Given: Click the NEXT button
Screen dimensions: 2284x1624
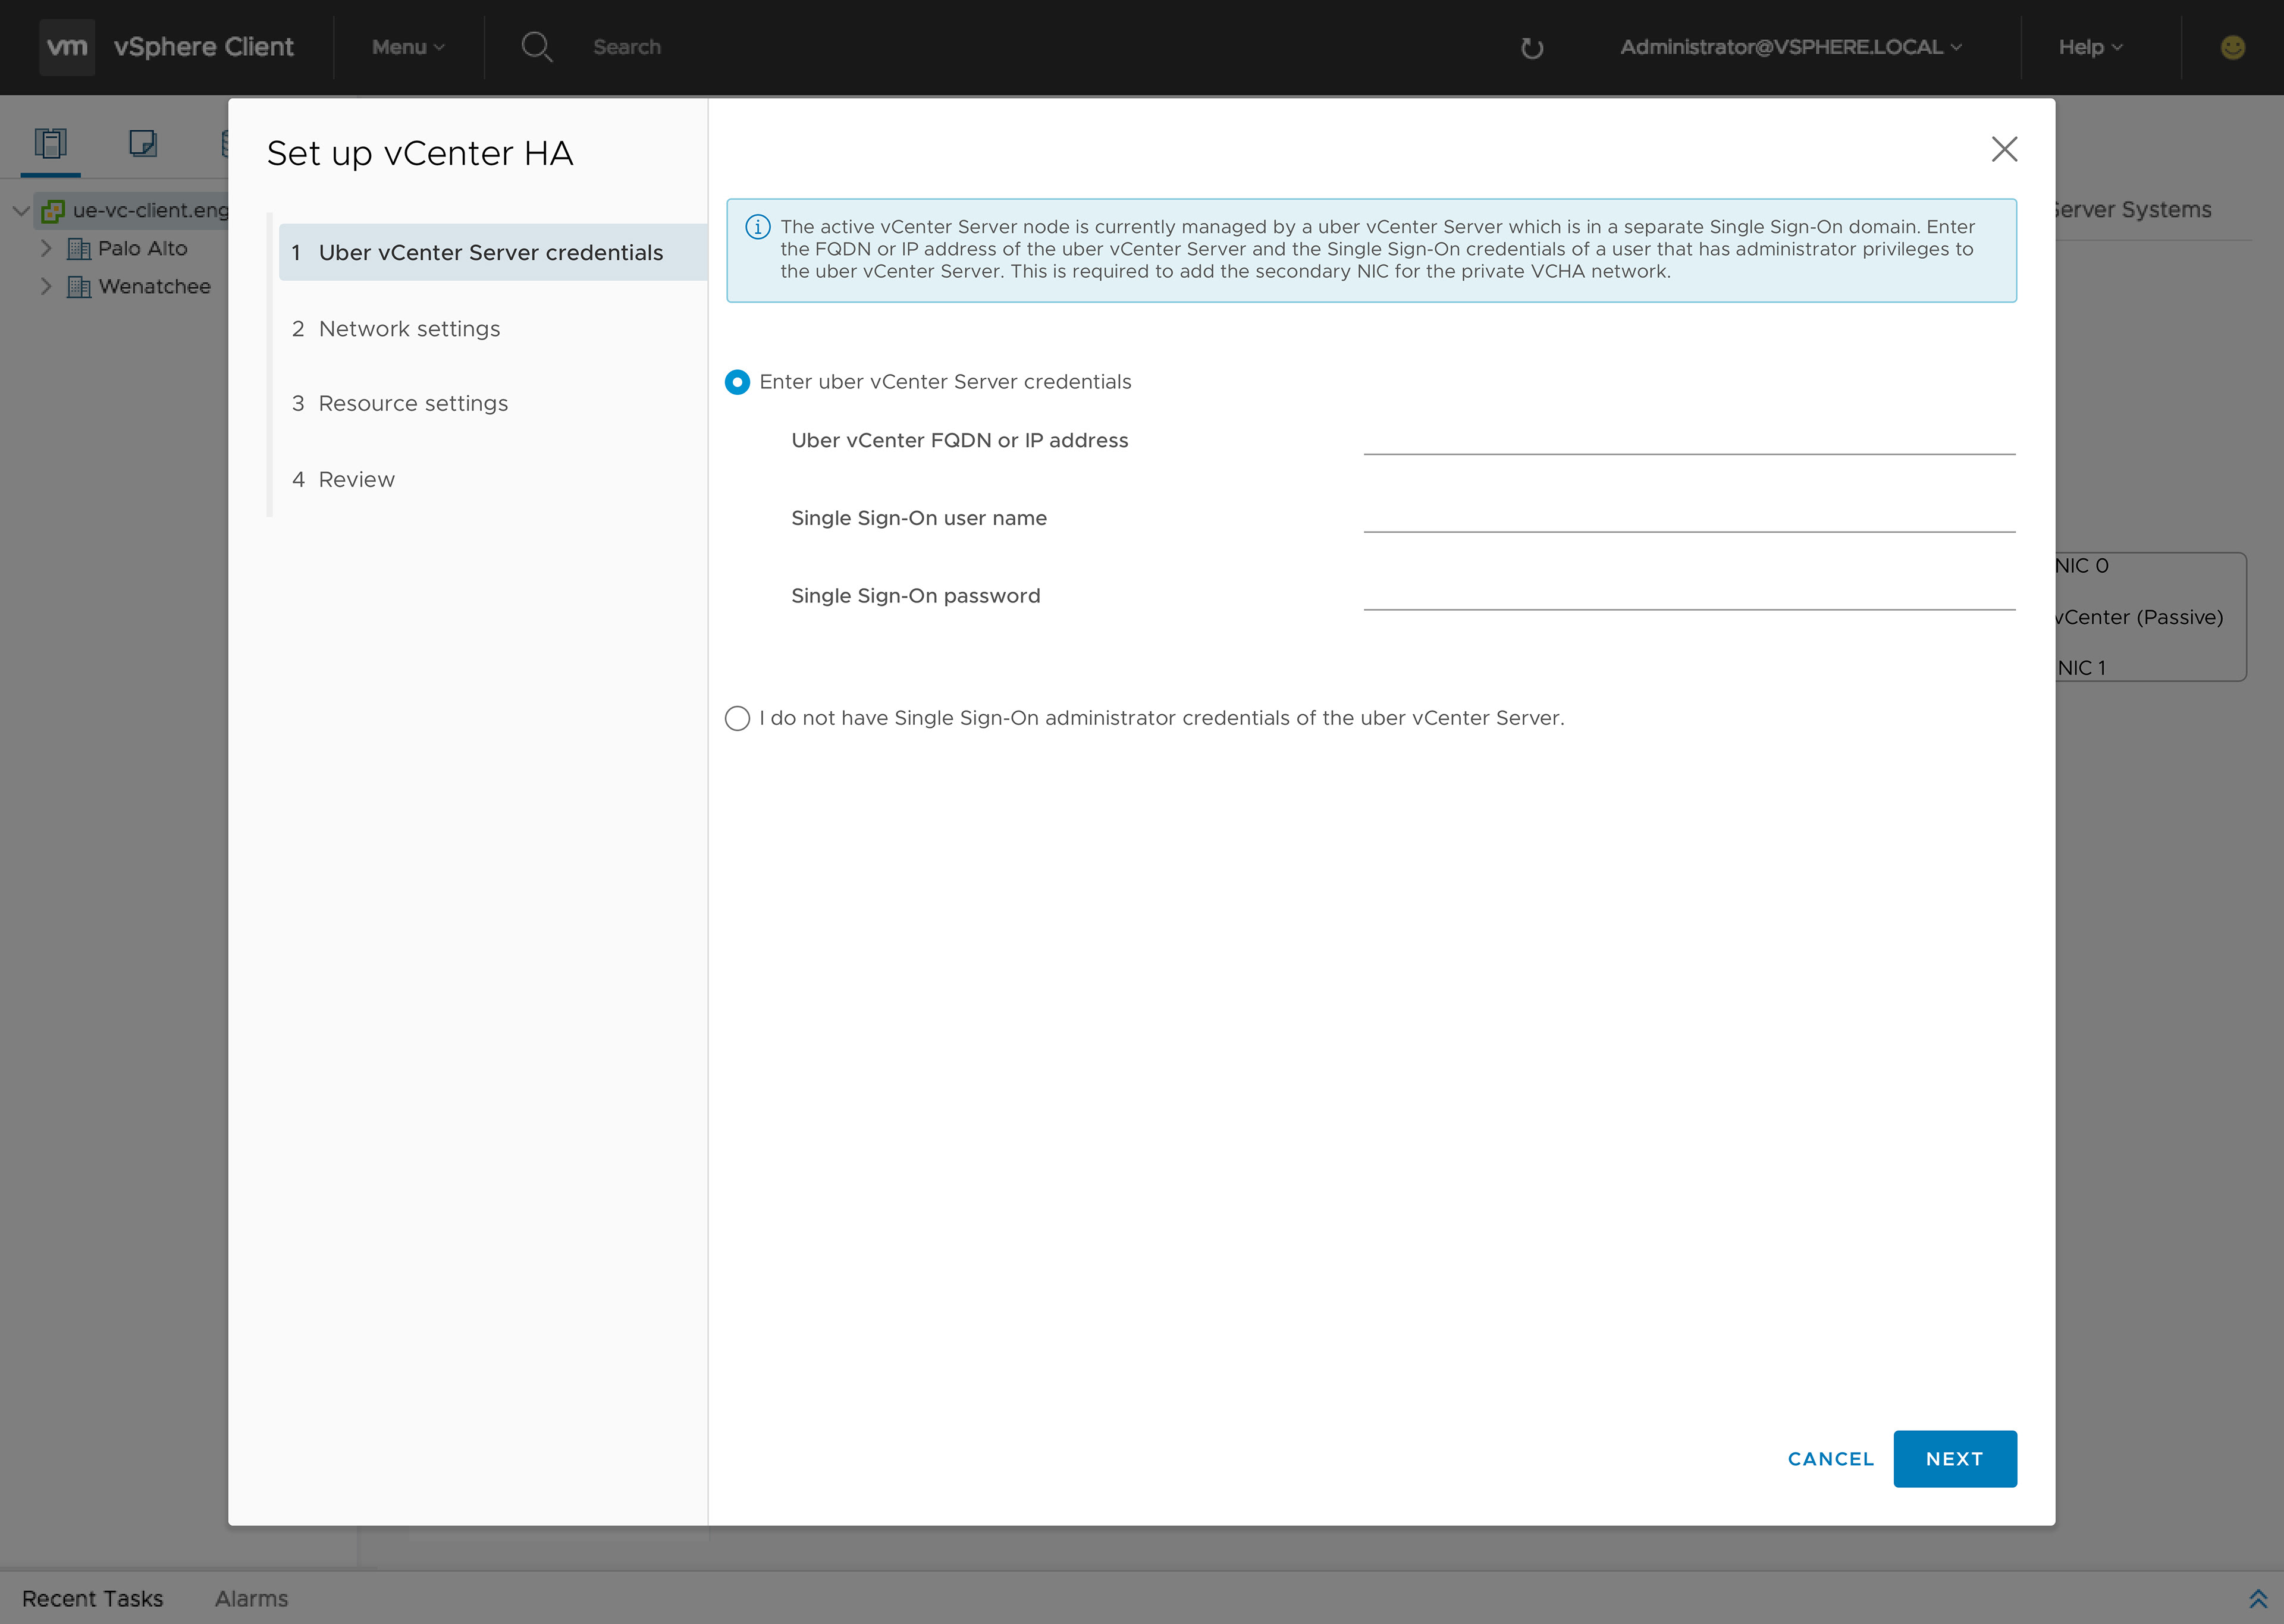Looking at the screenshot, I should point(1954,1459).
